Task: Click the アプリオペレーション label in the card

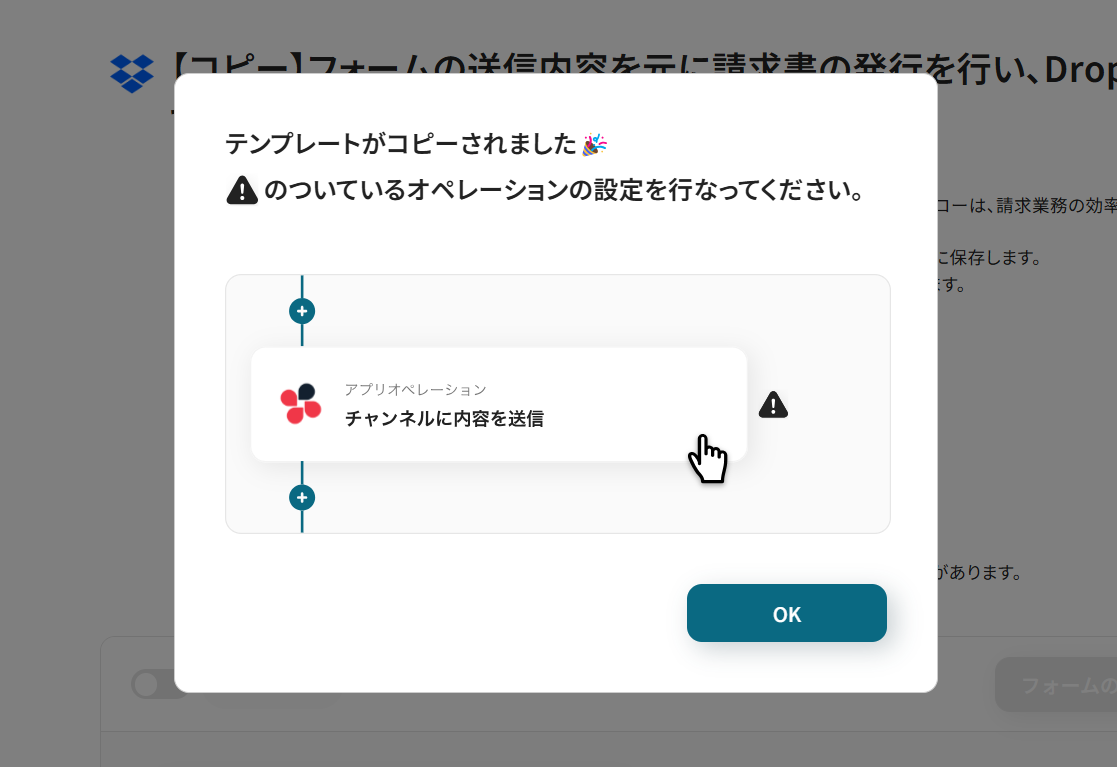Action: point(415,390)
